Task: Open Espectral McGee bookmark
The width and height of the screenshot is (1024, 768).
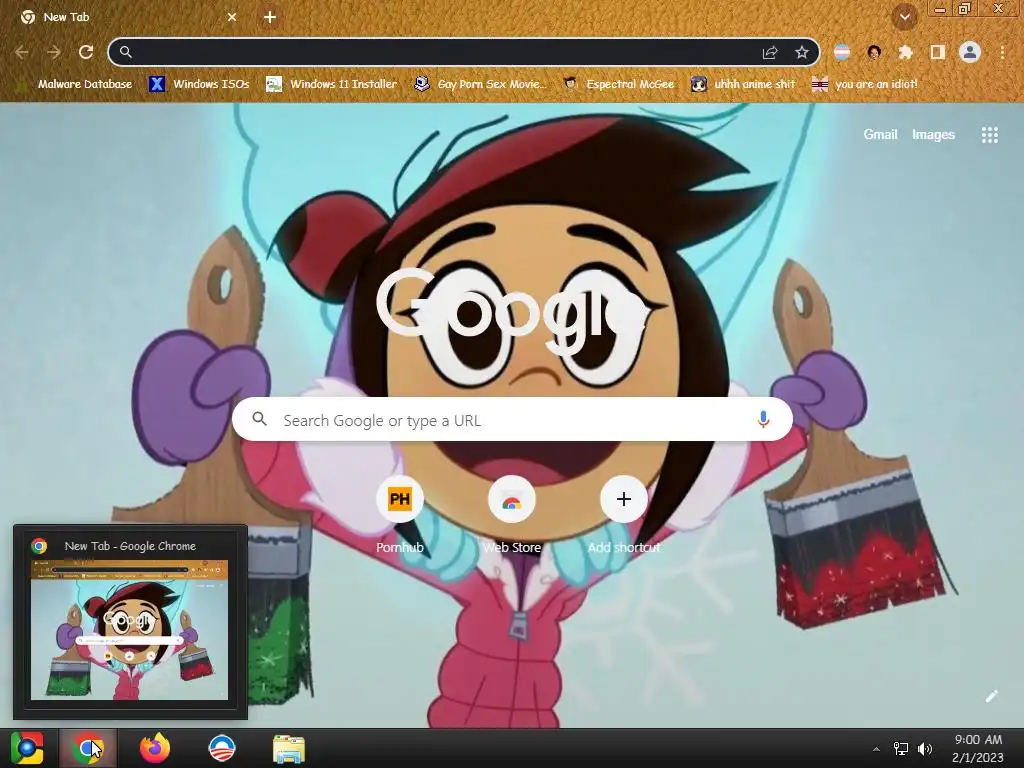Action: pyautogui.click(x=619, y=84)
